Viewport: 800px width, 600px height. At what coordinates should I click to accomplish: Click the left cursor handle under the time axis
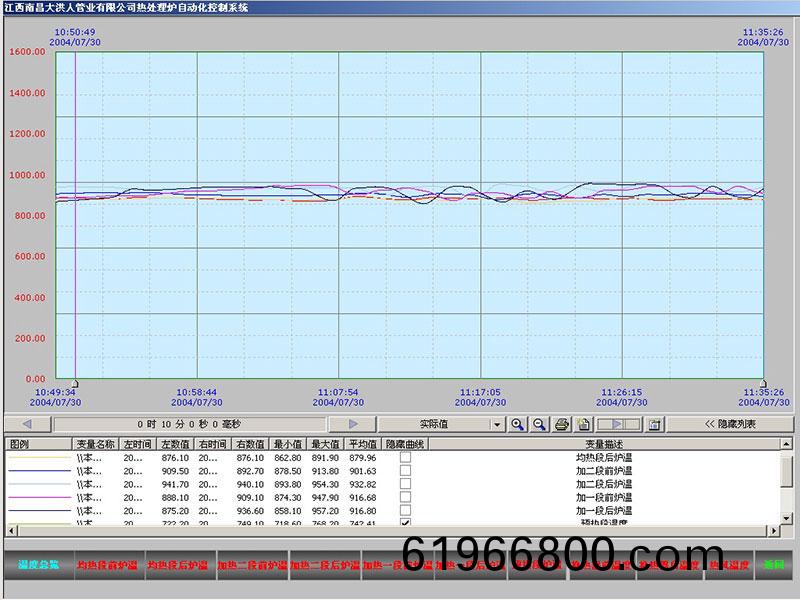pyautogui.click(x=75, y=383)
